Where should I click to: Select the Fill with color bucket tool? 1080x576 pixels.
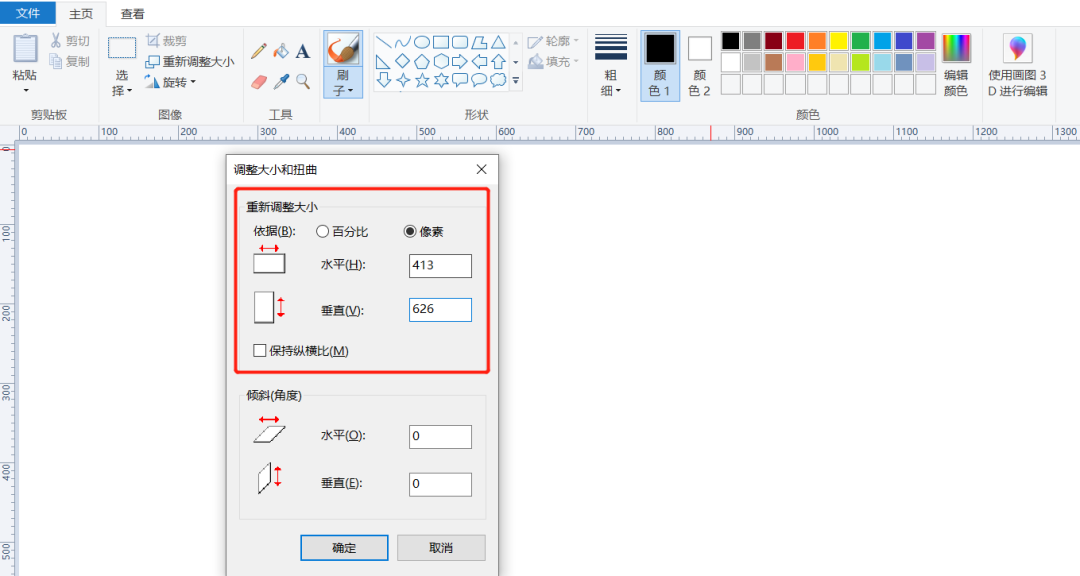pyautogui.click(x=280, y=50)
